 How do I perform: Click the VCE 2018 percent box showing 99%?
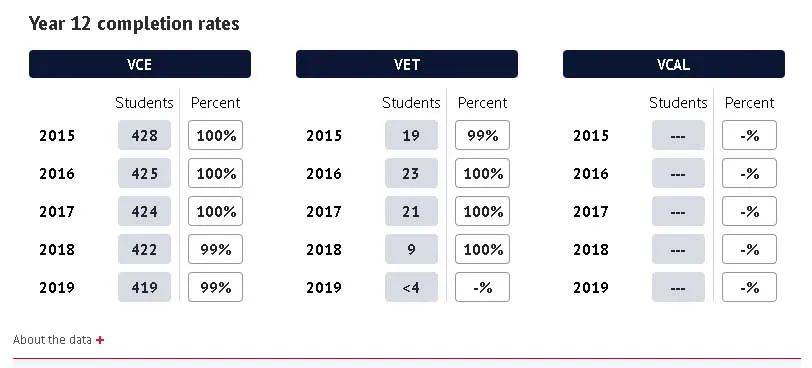point(215,249)
